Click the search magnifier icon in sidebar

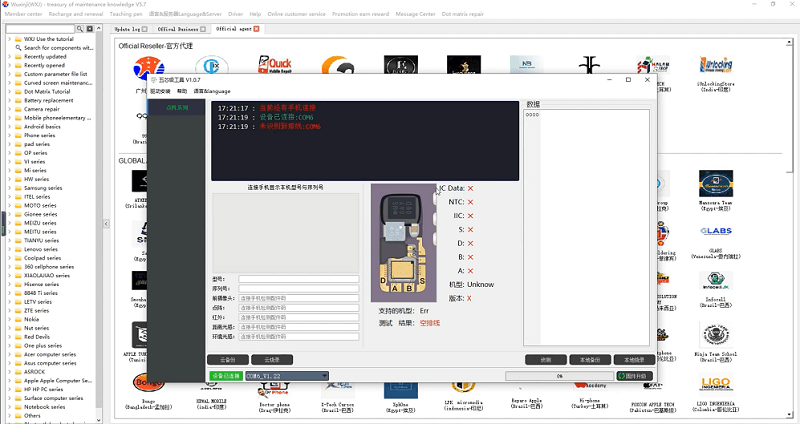tap(80, 29)
